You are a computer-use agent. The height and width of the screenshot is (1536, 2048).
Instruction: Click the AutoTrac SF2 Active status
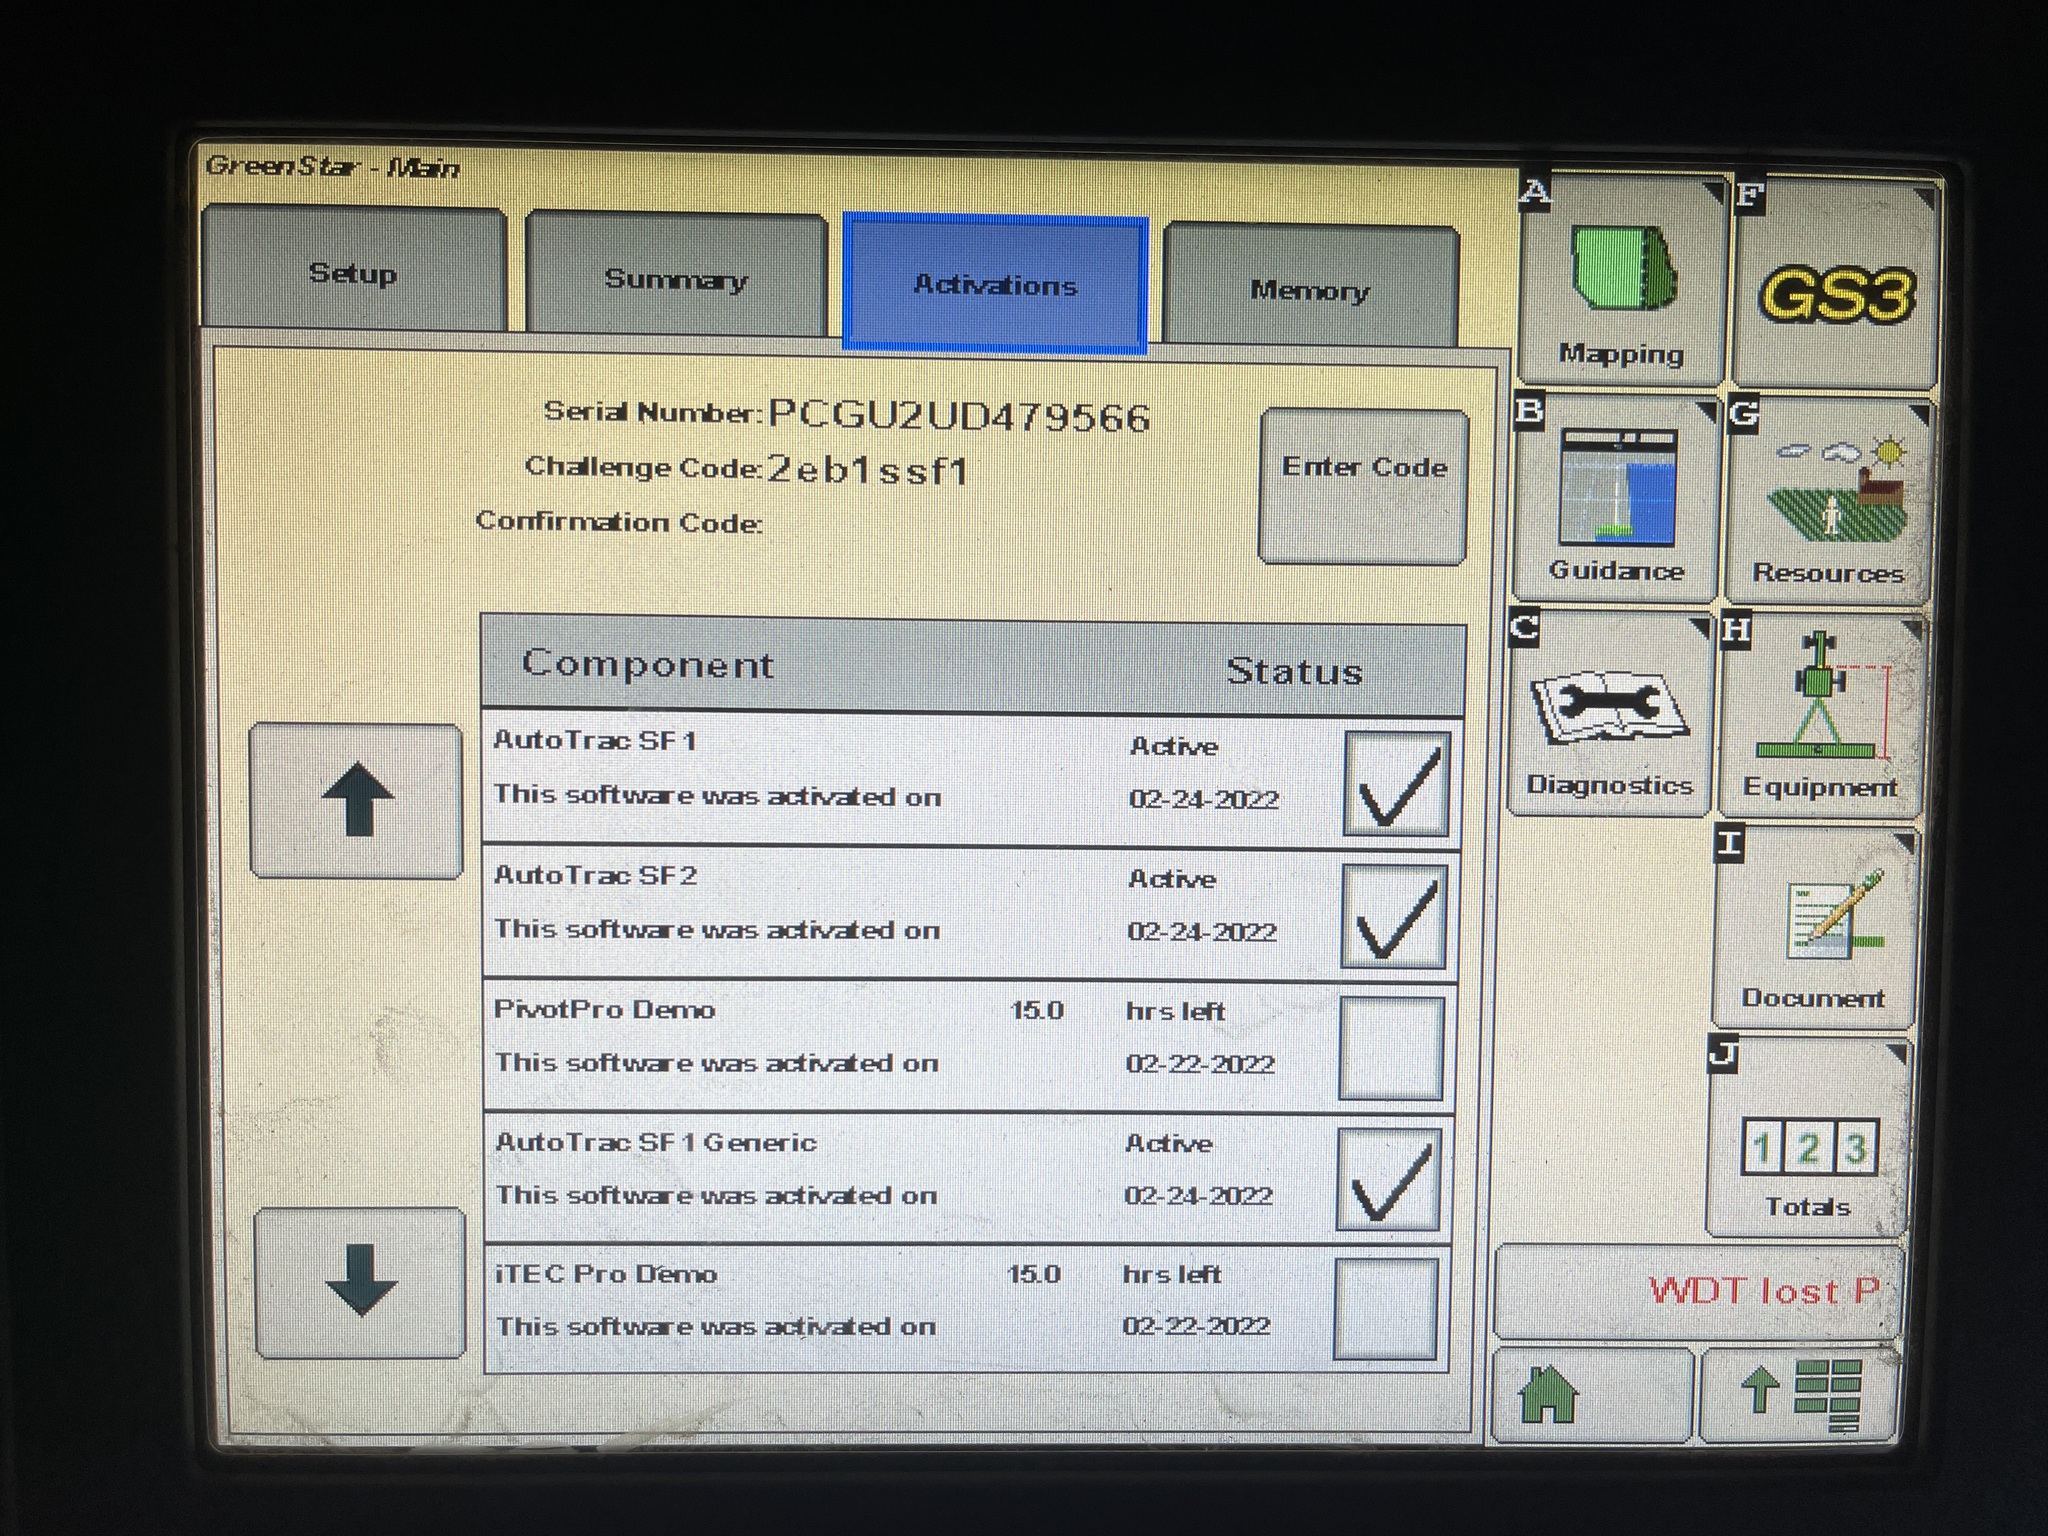pos(1172,879)
